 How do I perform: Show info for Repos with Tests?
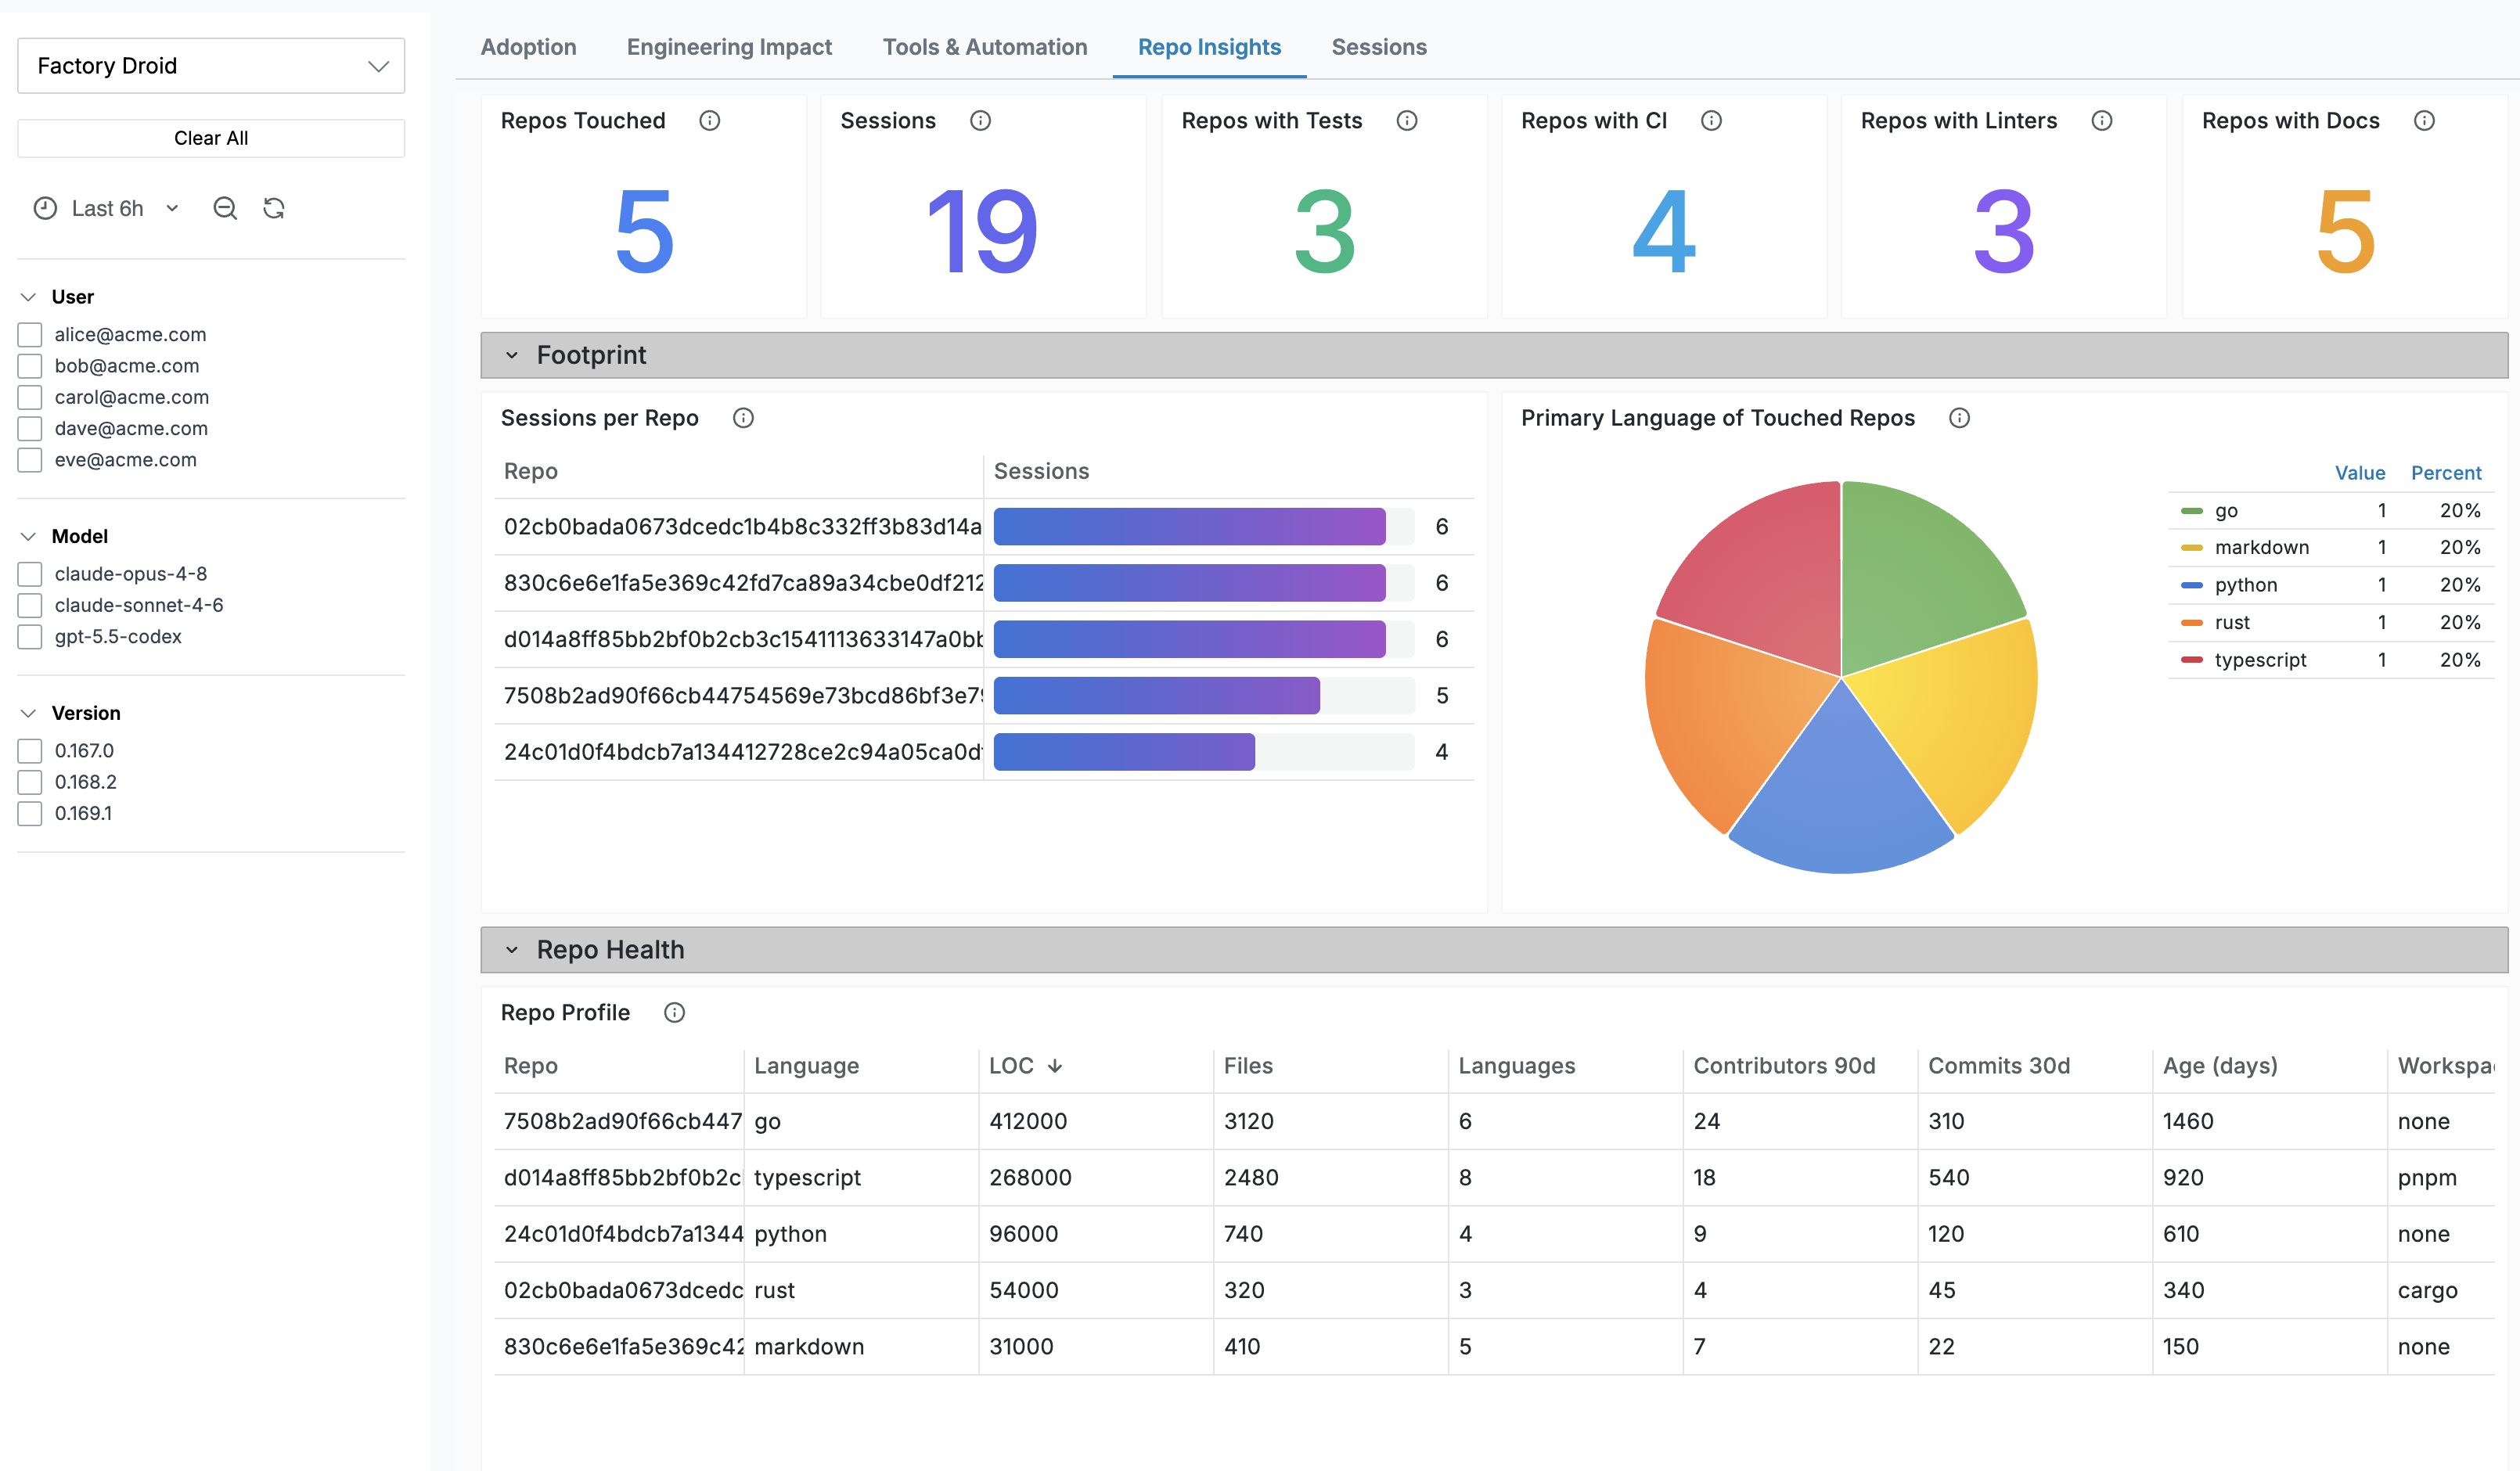[x=1407, y=121]
